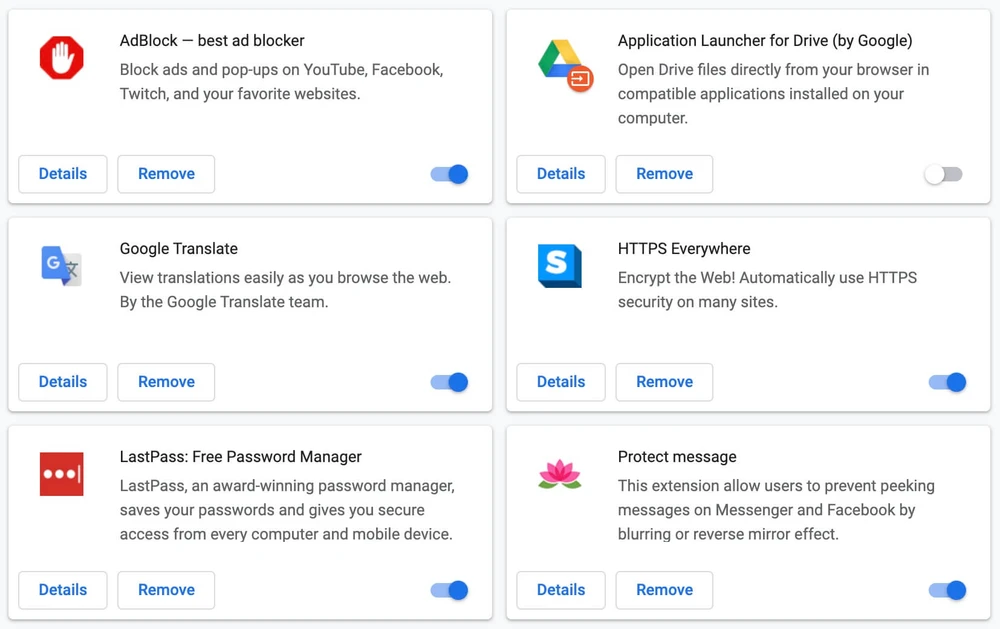Open Details for AdBlock
The image size is (1000, 629).
coord(63,174)
